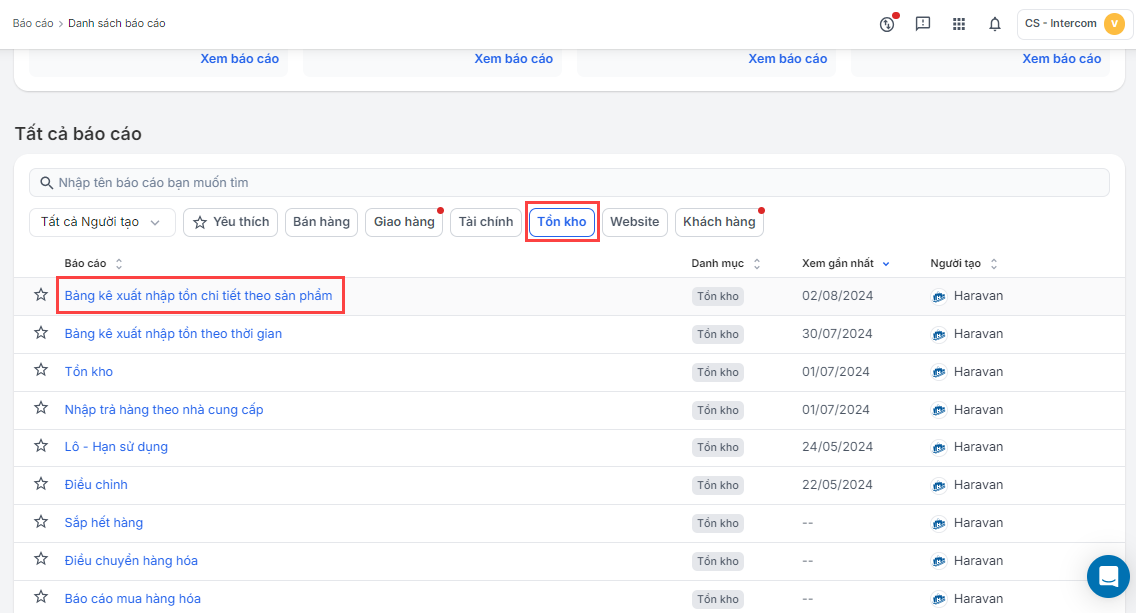Click the Haravan logo in first row
This screenshot has height=613, width=1136.
pos(939,296)
